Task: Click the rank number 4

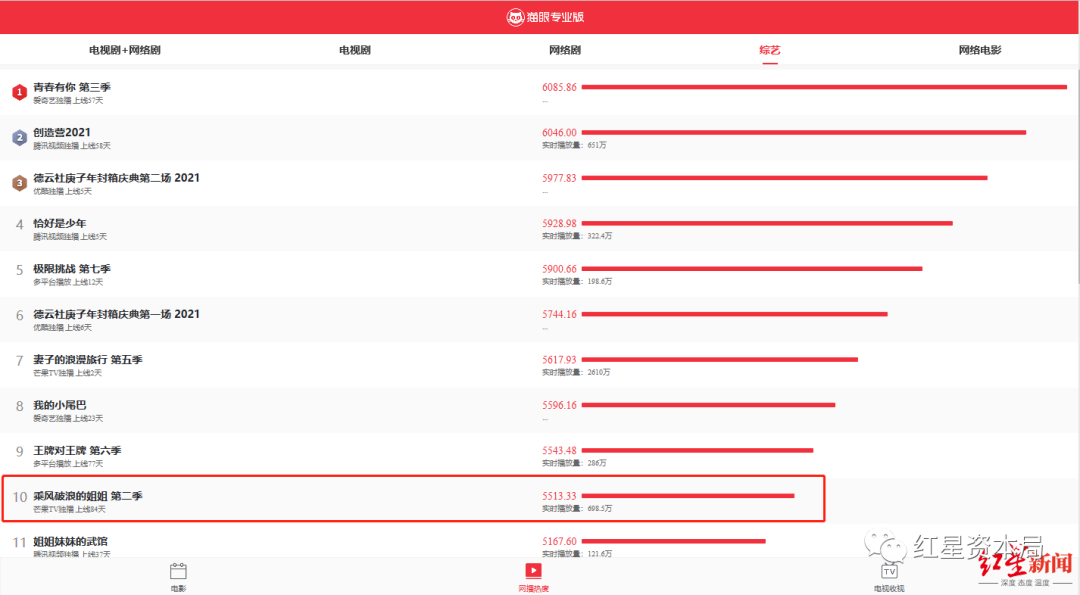Action: 19,225
